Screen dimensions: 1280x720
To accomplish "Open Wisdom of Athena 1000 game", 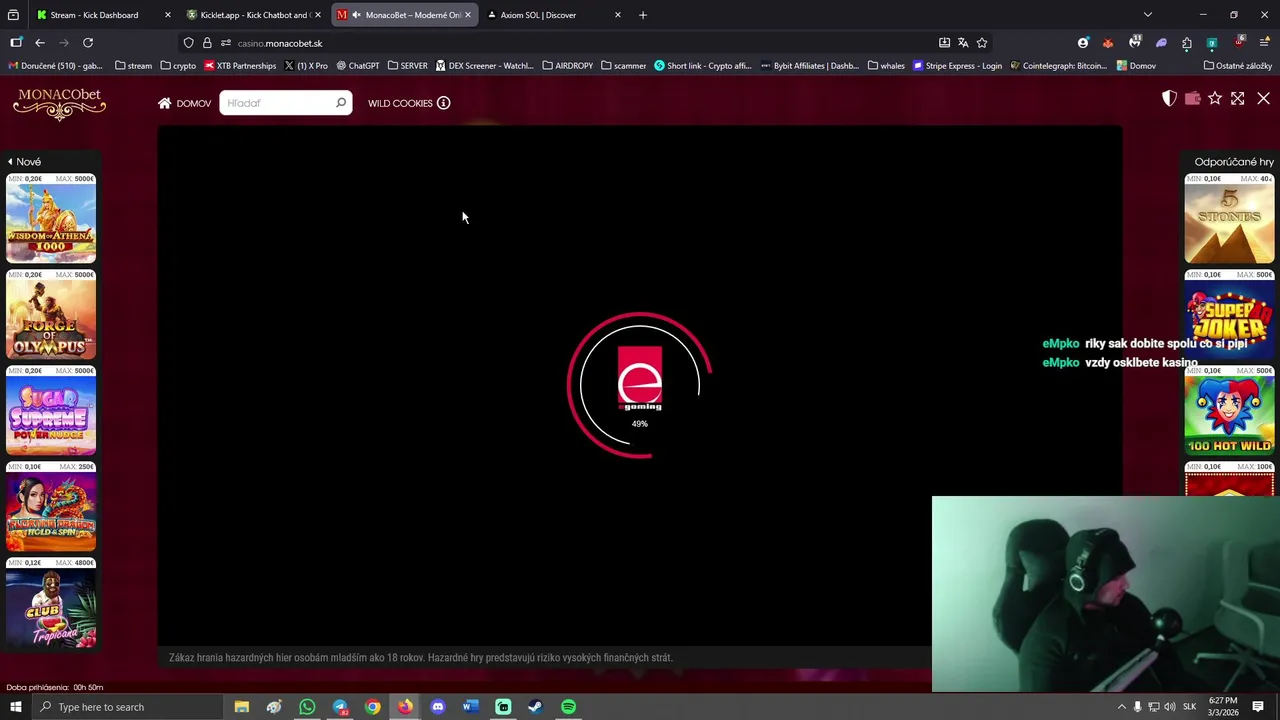I will (51, 218).
